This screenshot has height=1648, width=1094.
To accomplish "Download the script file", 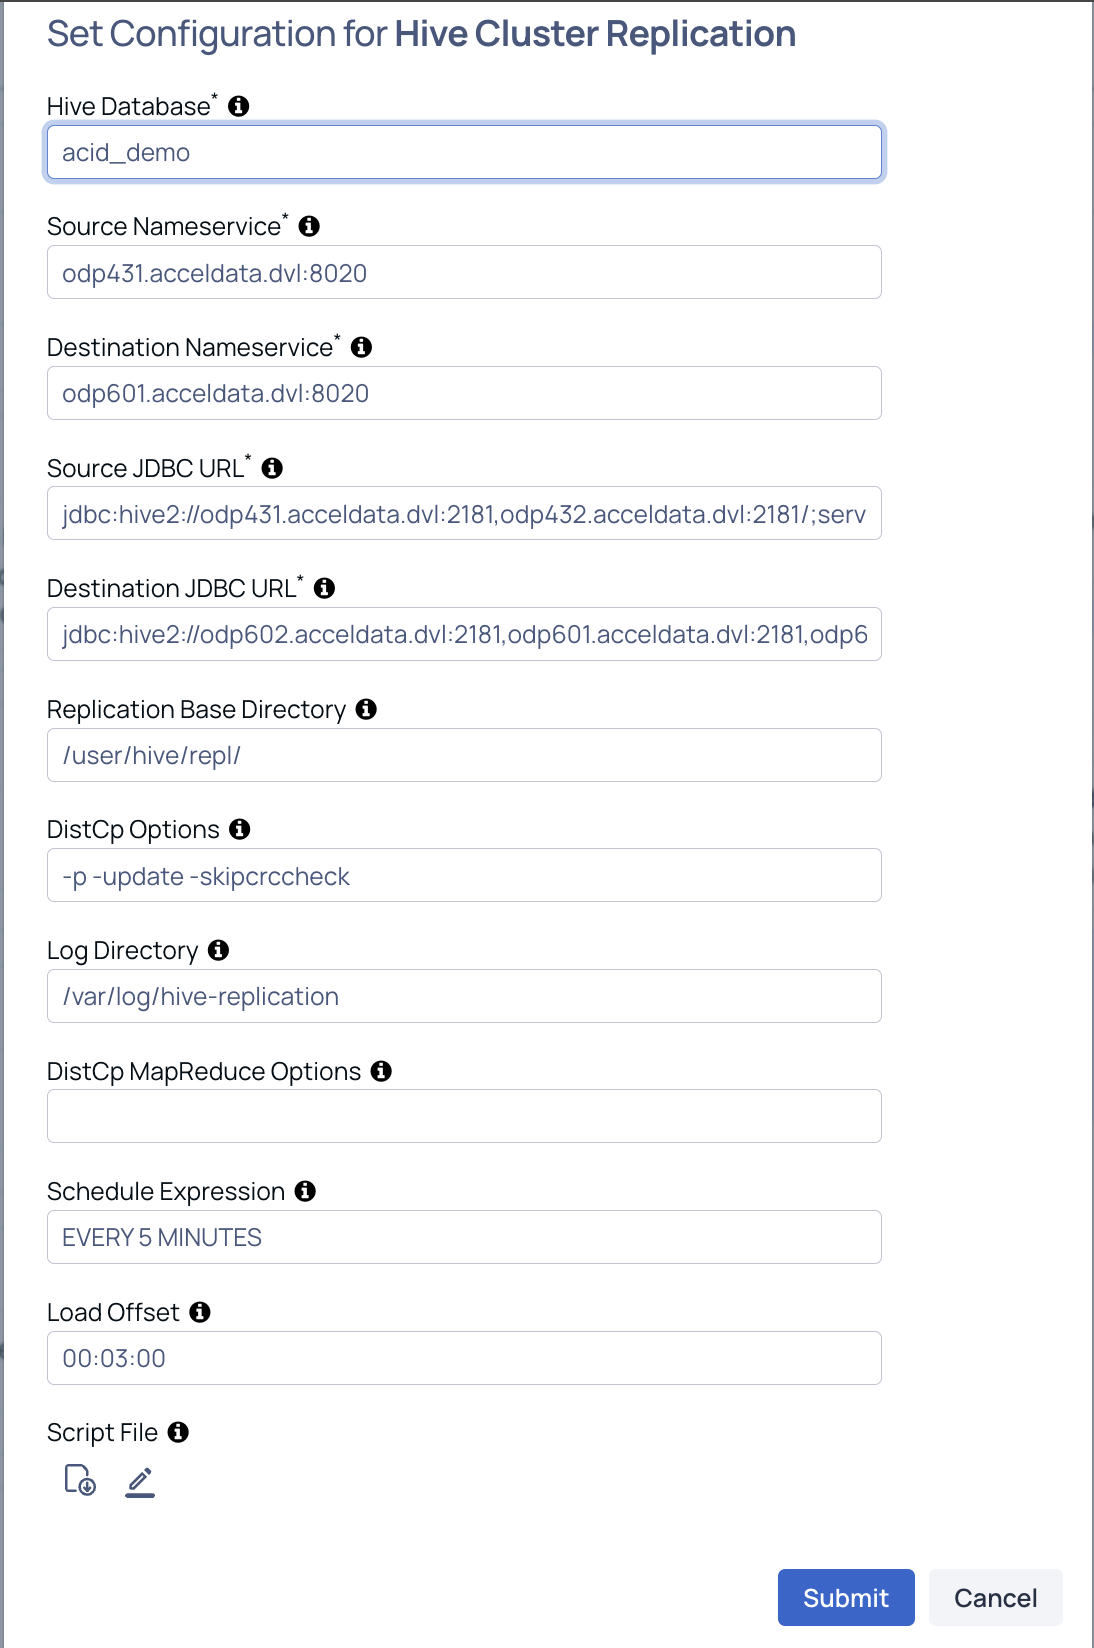I will click(80, 1480).
